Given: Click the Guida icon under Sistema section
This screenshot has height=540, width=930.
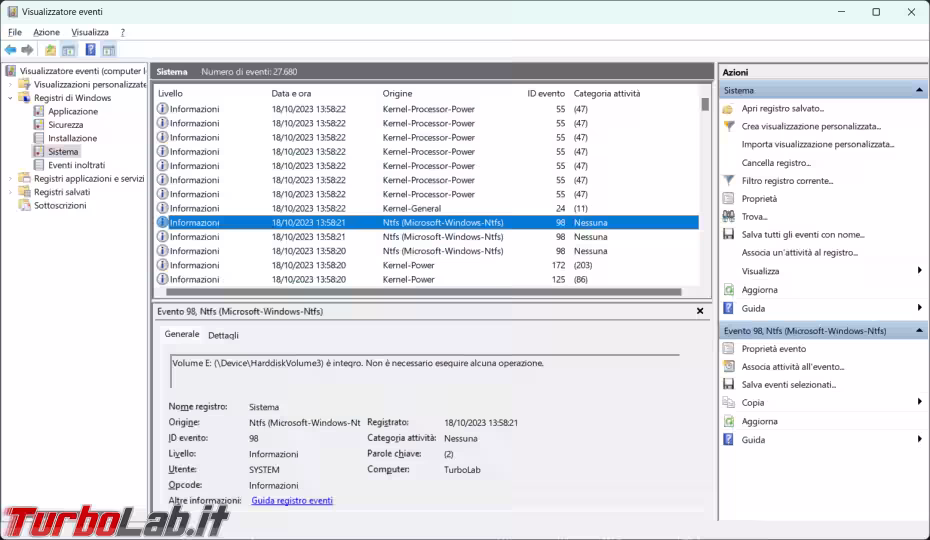Looking at the screenshot, I should [728, 308].
